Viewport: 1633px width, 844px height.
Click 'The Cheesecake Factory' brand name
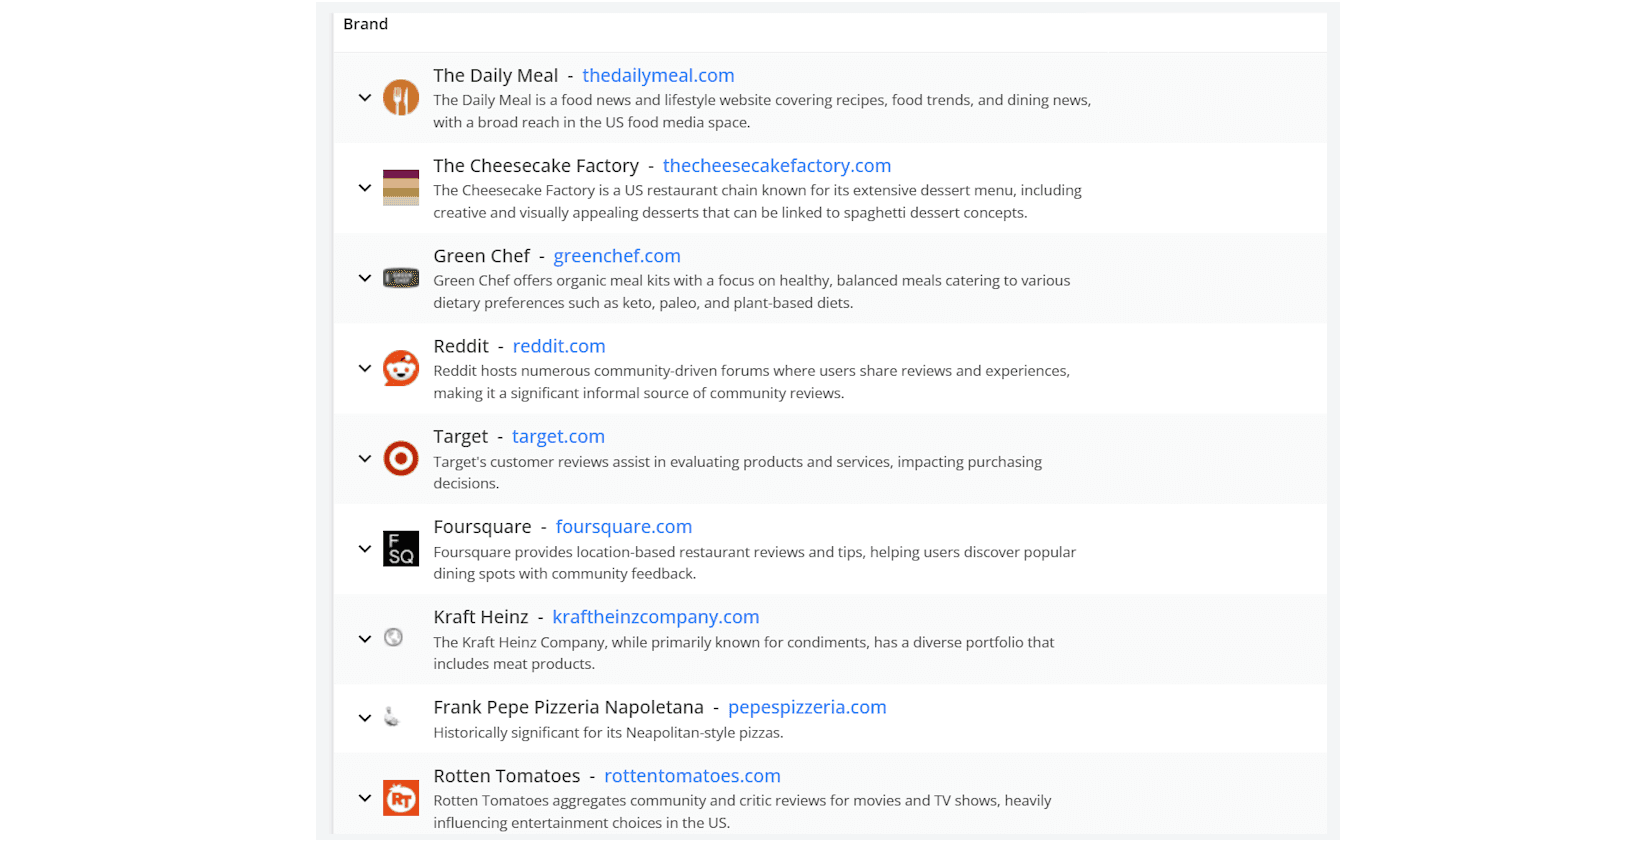point(536,165)
